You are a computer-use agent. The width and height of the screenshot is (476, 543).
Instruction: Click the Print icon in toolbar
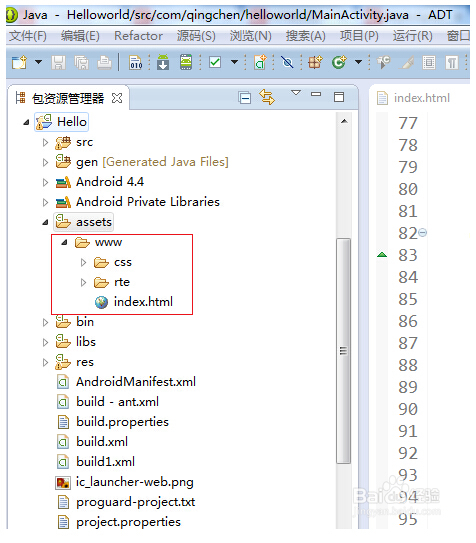[x=104, y=63]
